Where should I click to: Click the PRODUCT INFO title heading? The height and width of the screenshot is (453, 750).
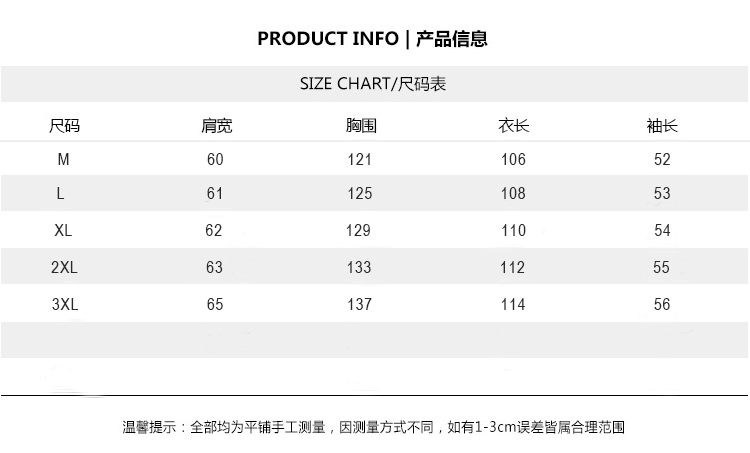(x=372, y=39)
